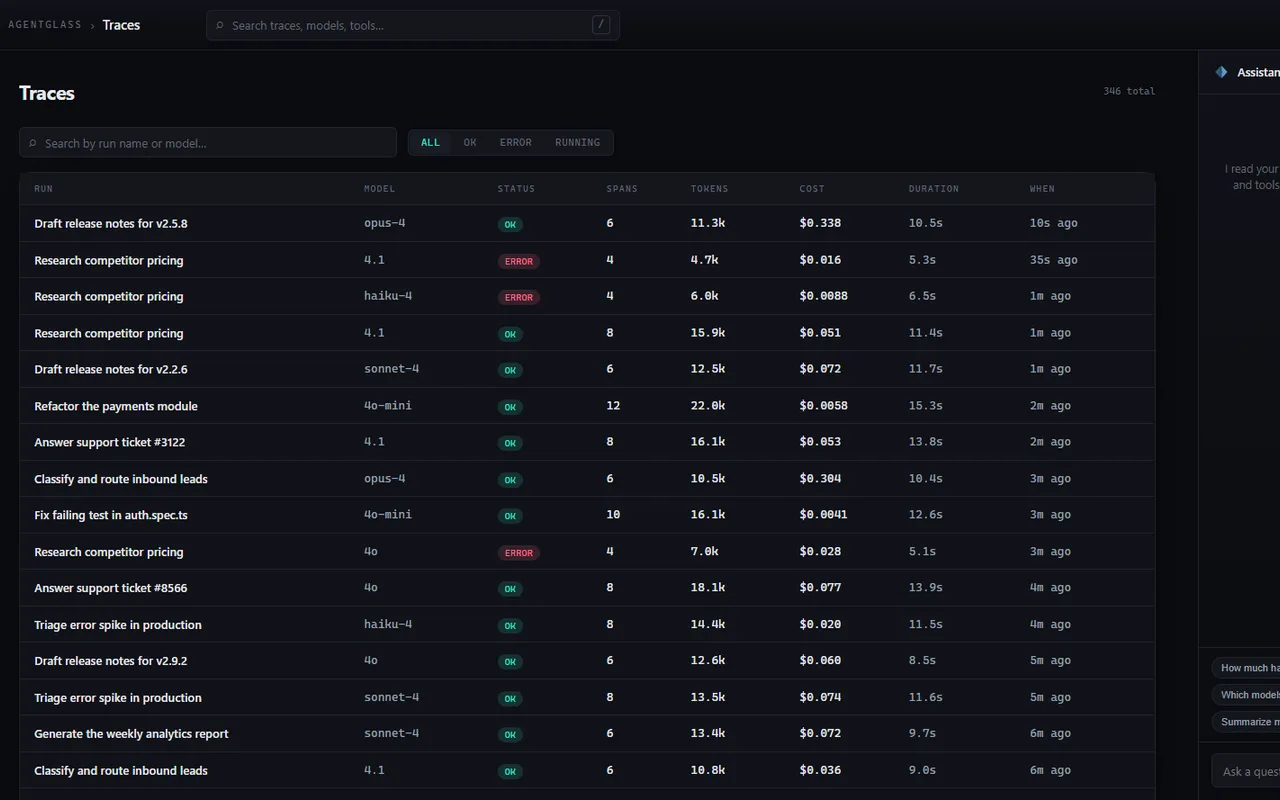
Task: Click the 15.3s duration cell
Action: pos(926,406)
